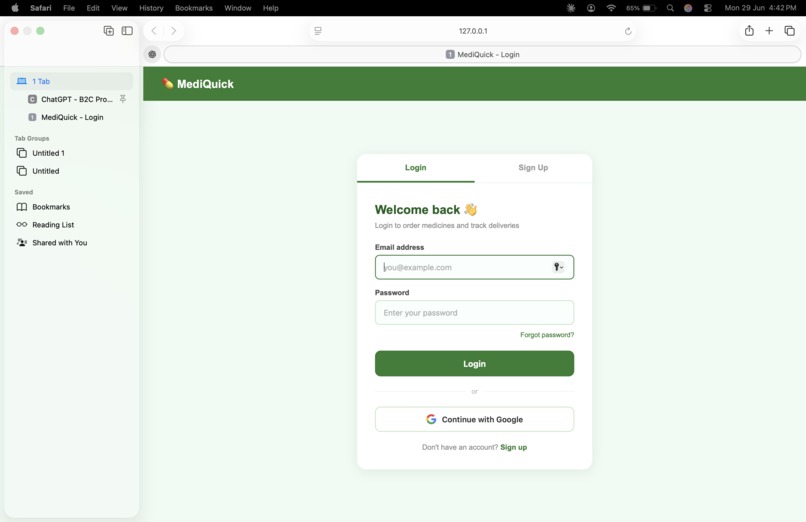This screenshot has width=806, height=522.
Task: Click the Wi-Fi status icon
Action: 611,8
